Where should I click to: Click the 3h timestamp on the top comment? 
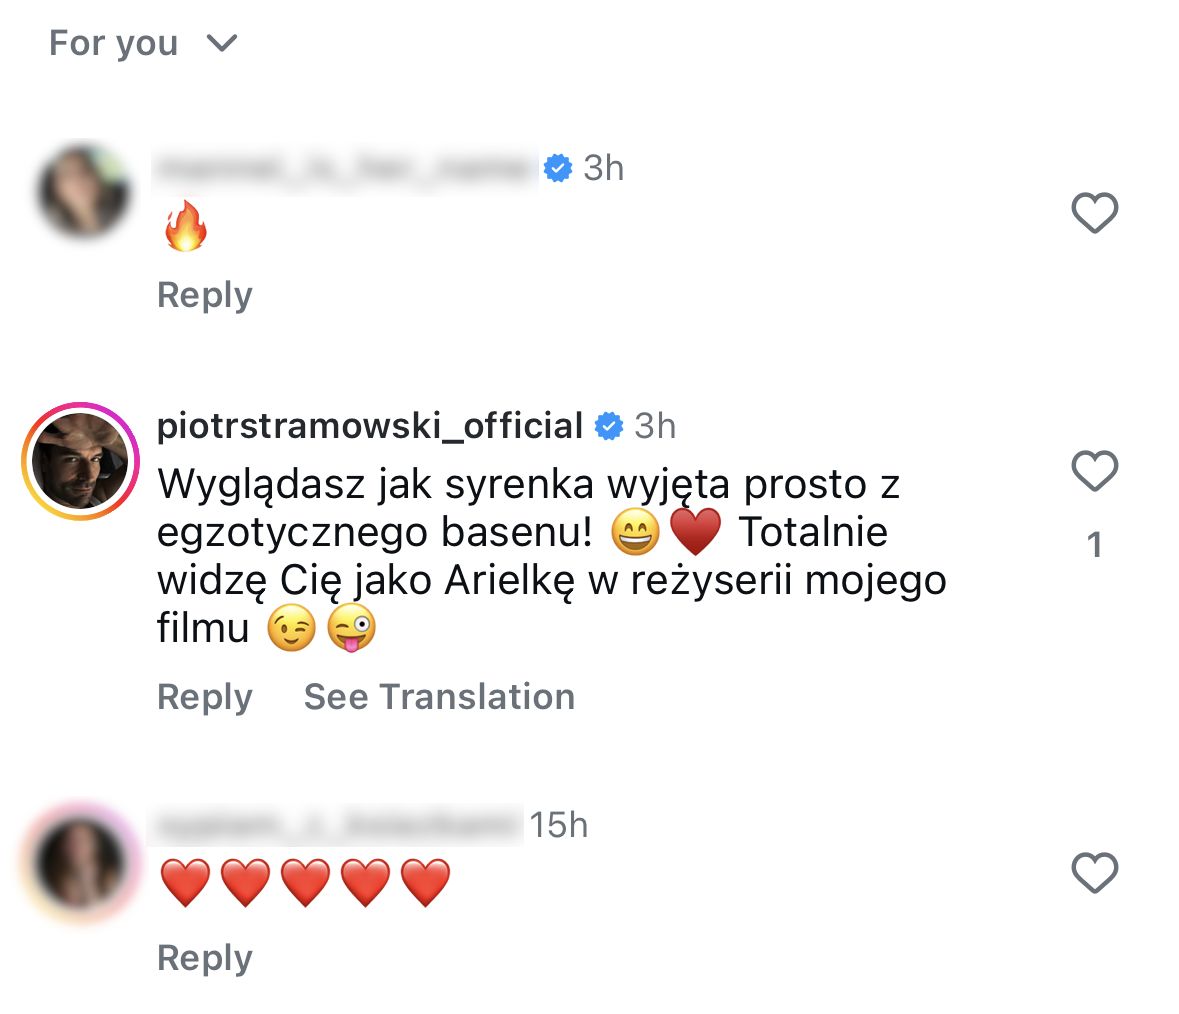coord(601,168)
